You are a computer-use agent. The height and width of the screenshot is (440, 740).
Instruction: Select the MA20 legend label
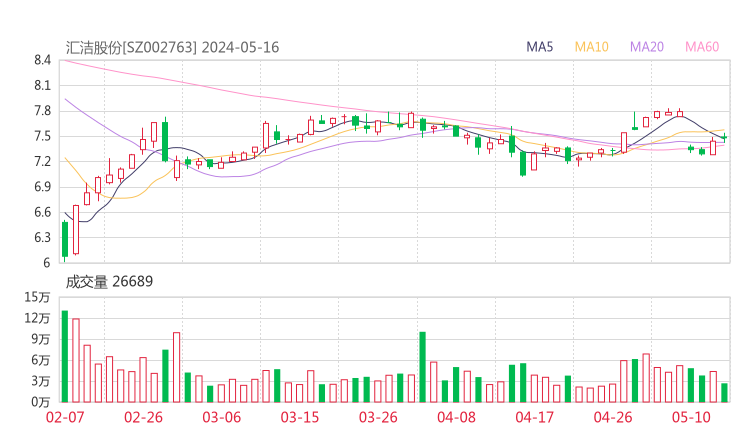click(647, 47)
